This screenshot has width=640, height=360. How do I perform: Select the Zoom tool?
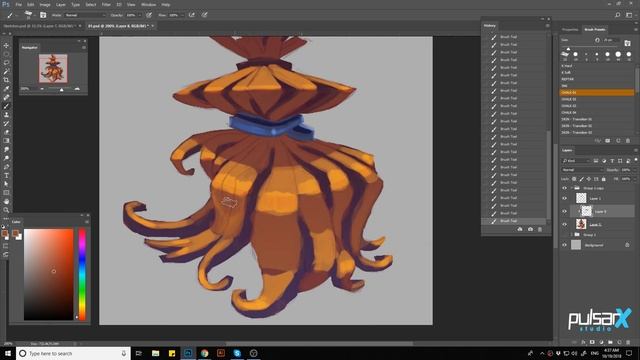(6, 210)
